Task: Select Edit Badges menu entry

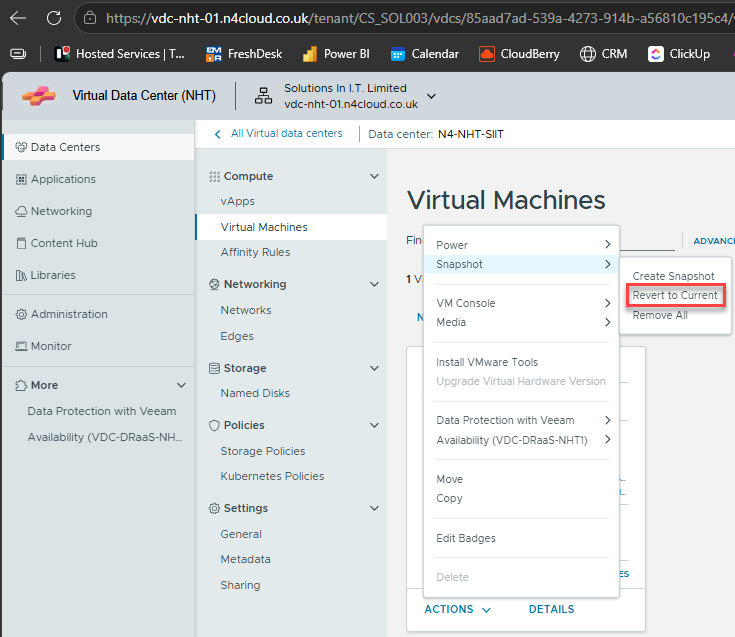Action: [465, 538]
